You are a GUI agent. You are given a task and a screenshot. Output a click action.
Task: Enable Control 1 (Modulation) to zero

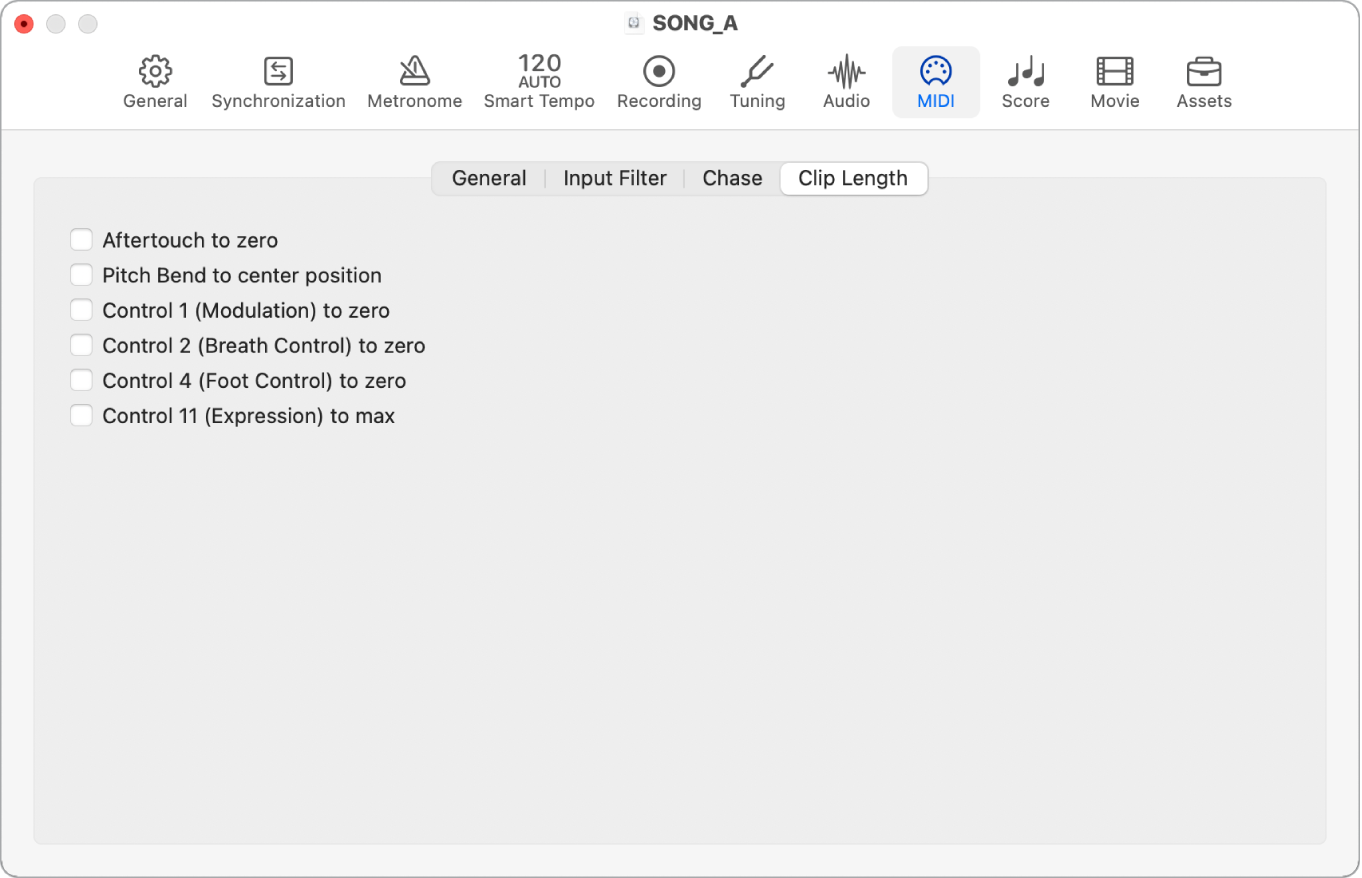pyautogui.click(x=81, y=309)
